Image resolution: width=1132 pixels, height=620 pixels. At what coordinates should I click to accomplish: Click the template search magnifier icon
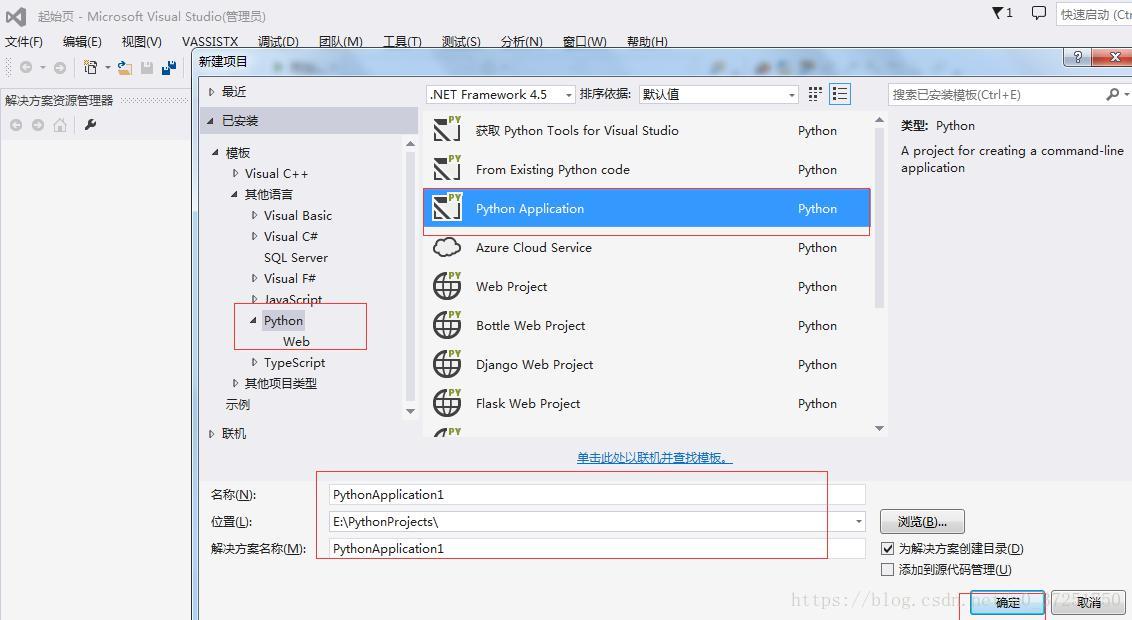[1113, 94]
